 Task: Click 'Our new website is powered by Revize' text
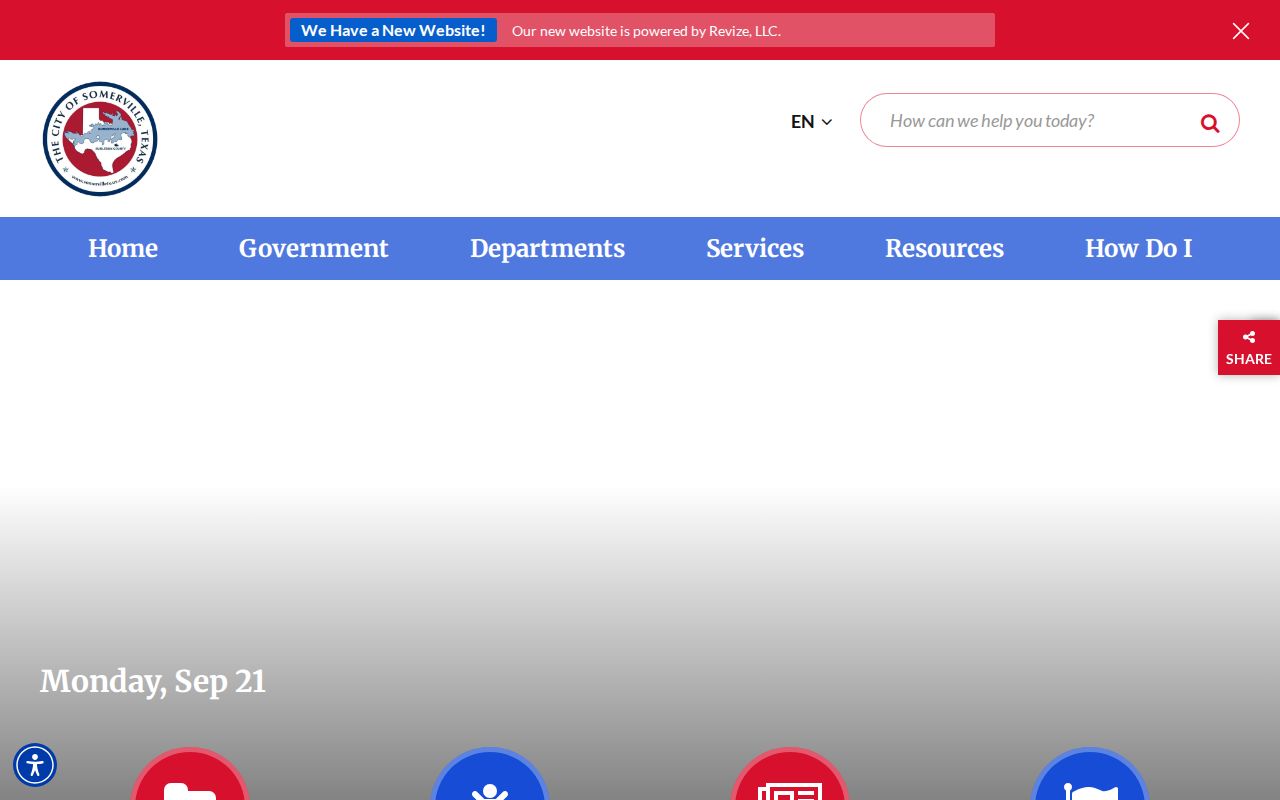646,31
